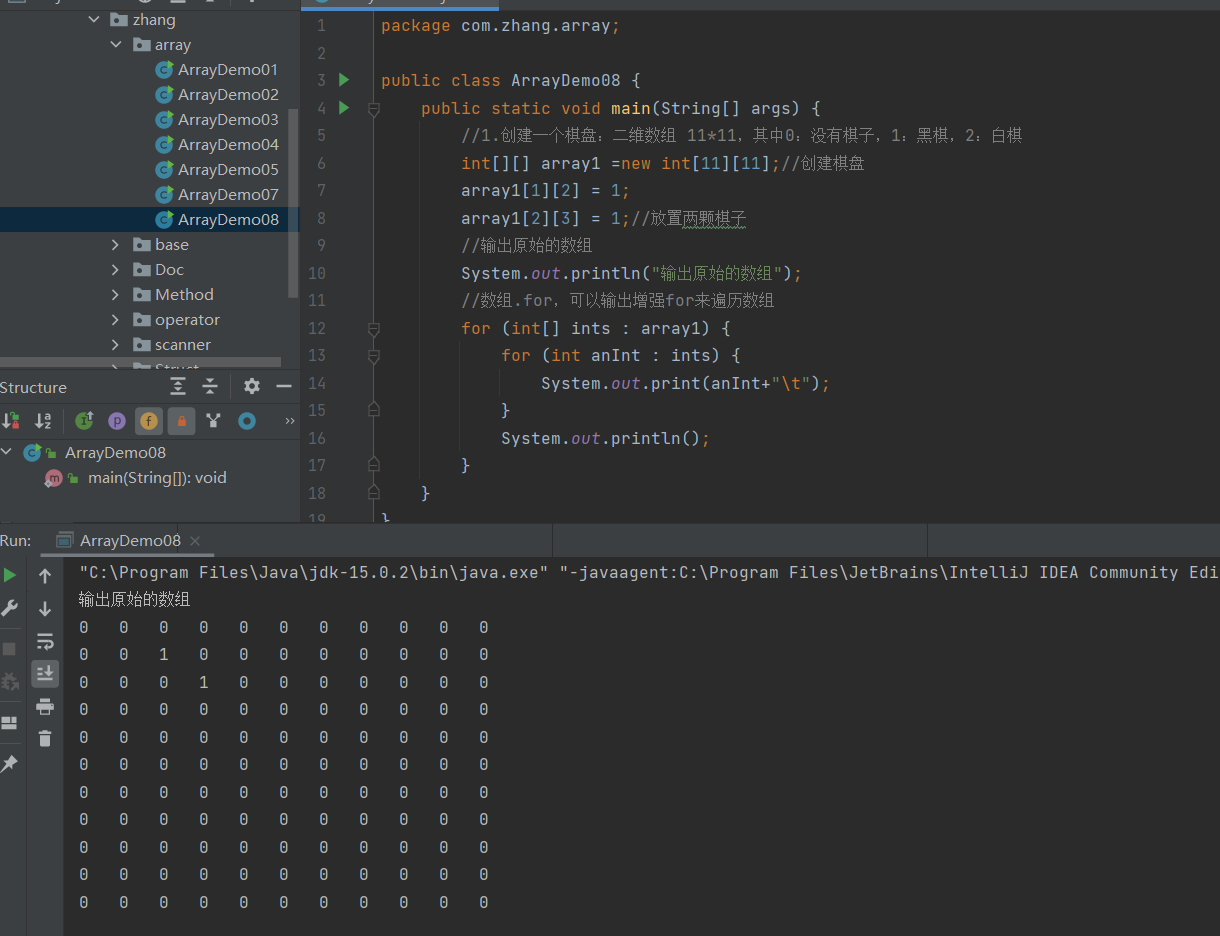Hide the Structure panel with the minus icon
This screenshot has width=1220, height=936.
click(x=284, y=386)
